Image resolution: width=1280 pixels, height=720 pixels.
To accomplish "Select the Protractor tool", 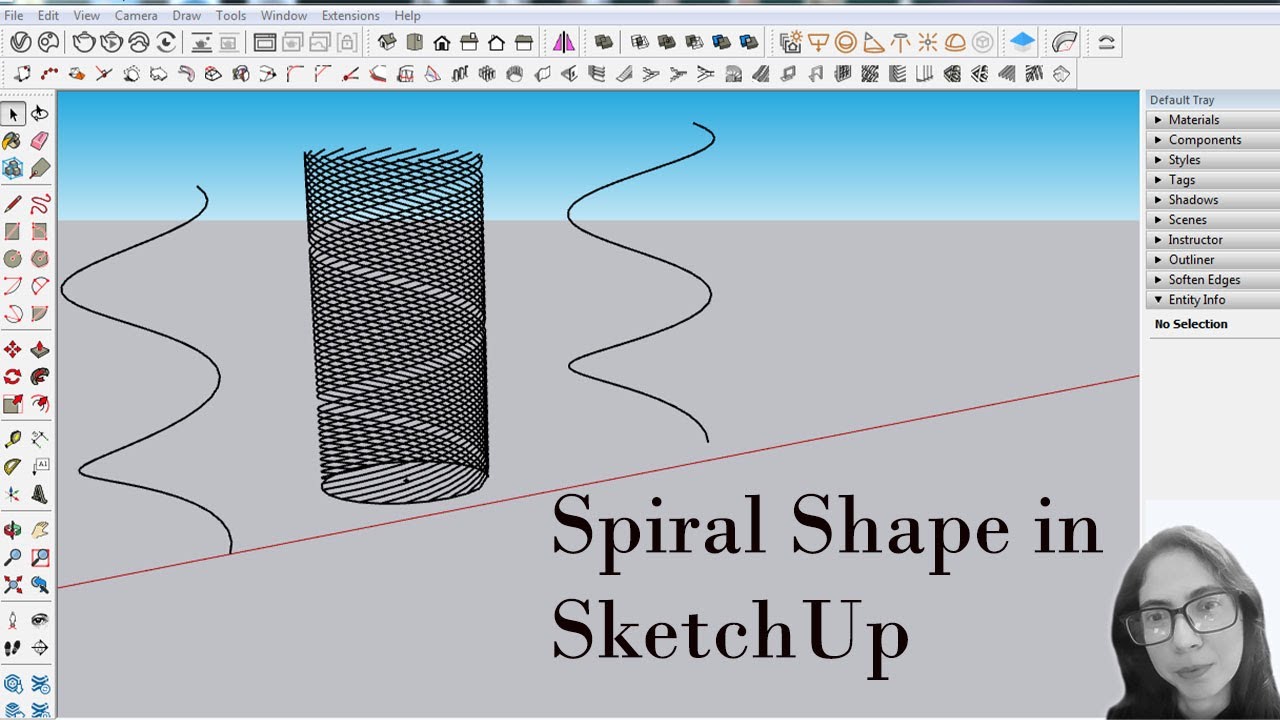I will coord(13,467).
